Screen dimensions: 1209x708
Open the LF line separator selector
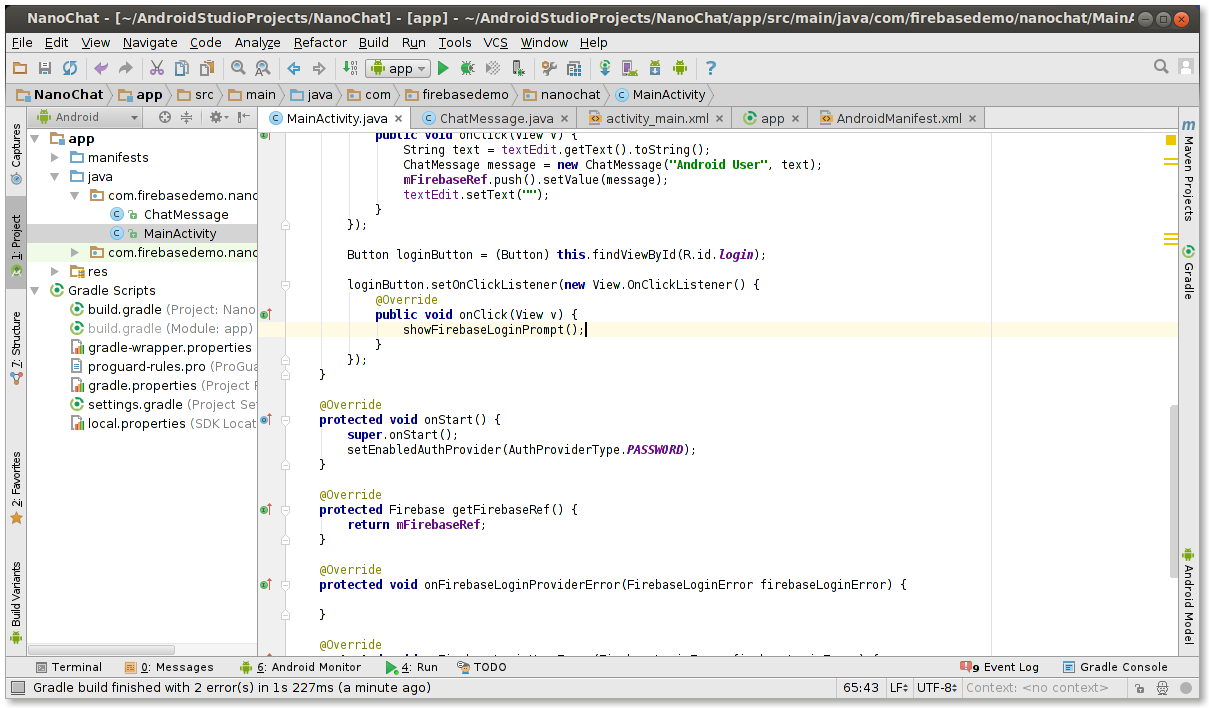899,687
